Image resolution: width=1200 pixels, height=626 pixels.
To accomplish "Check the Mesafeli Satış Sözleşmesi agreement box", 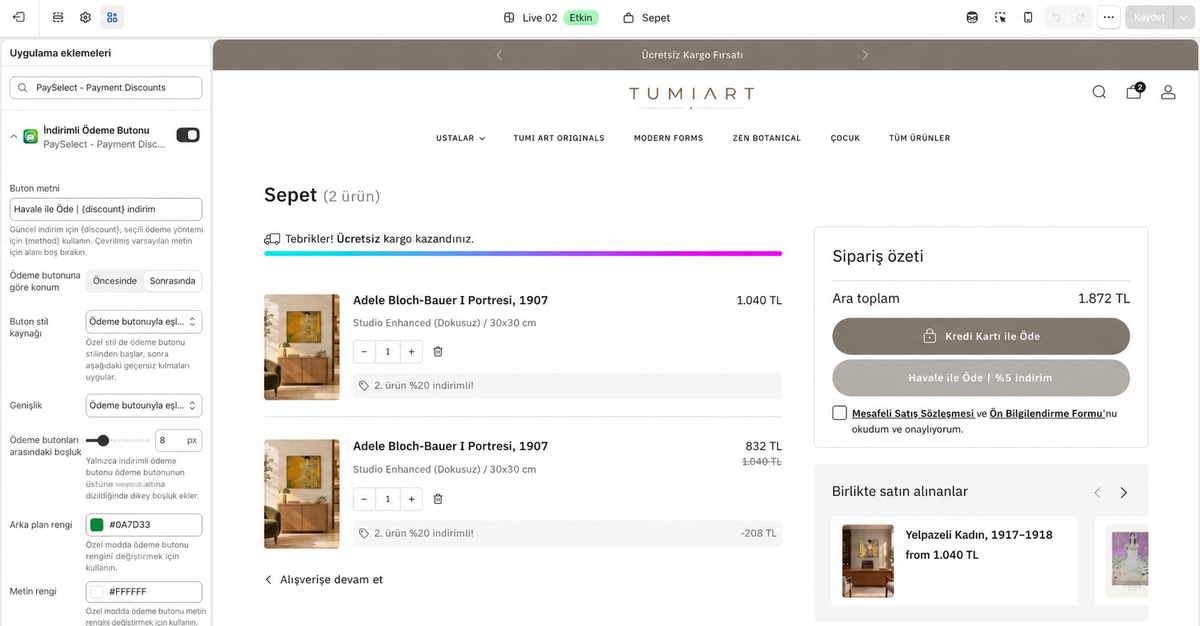I will click(839, 413).
